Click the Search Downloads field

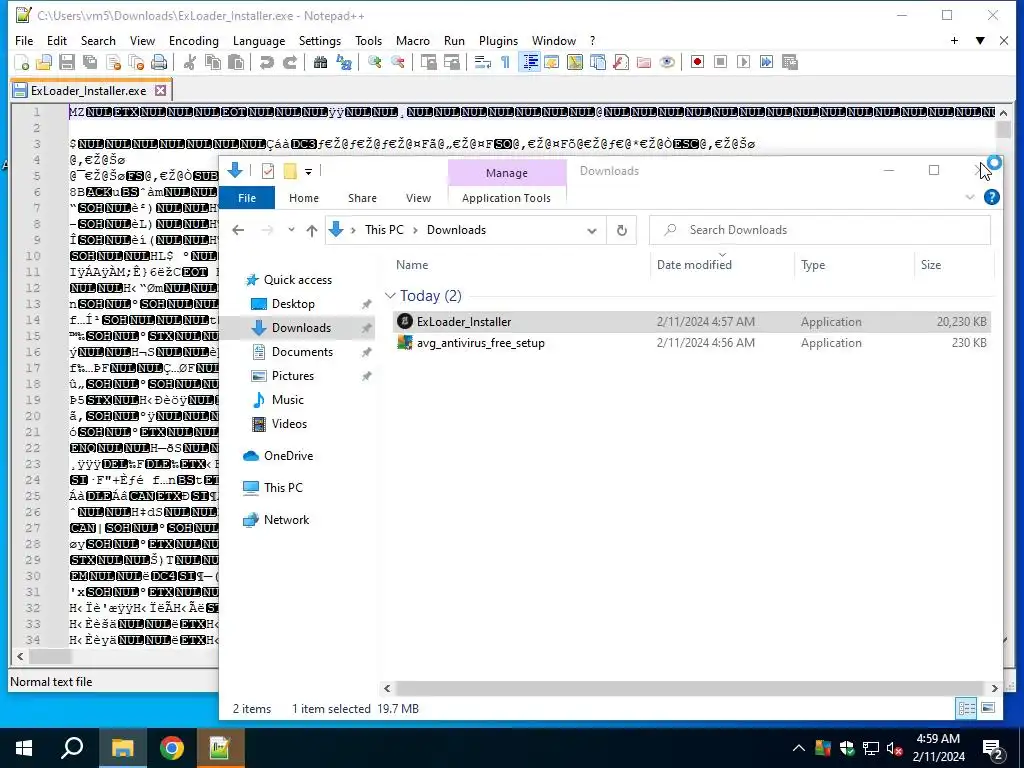(820, 230)
